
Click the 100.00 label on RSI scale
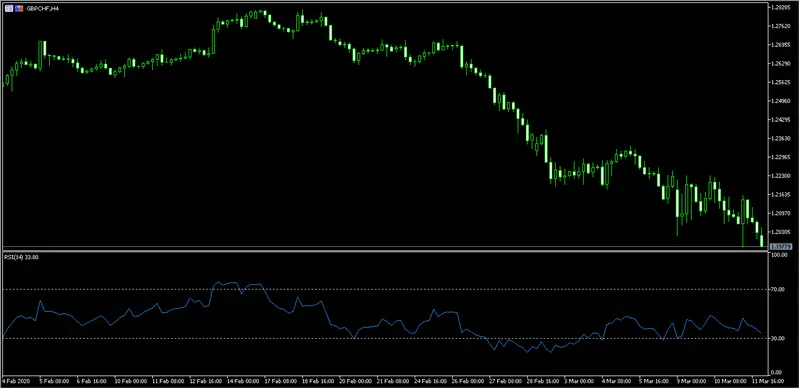pos(780,255)
